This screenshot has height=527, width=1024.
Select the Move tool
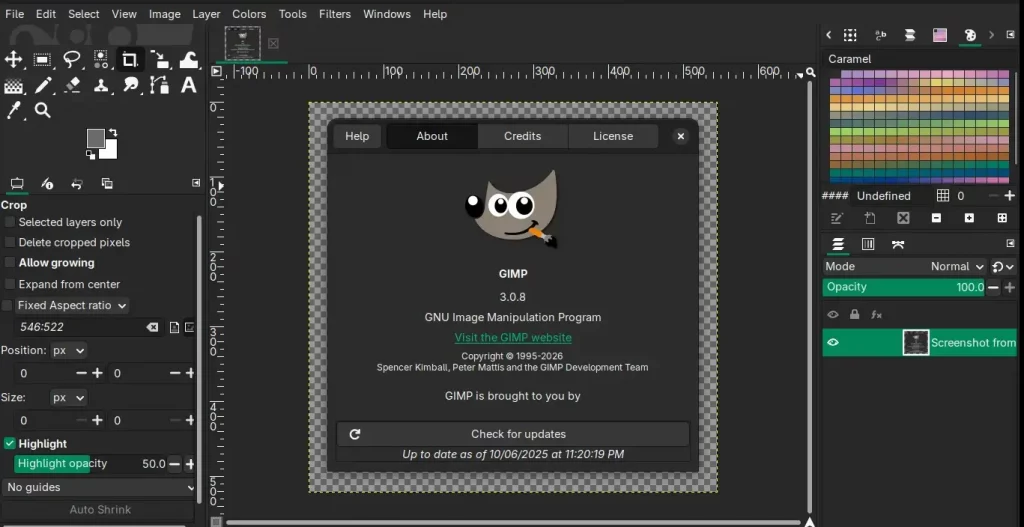tap(13, 60)
